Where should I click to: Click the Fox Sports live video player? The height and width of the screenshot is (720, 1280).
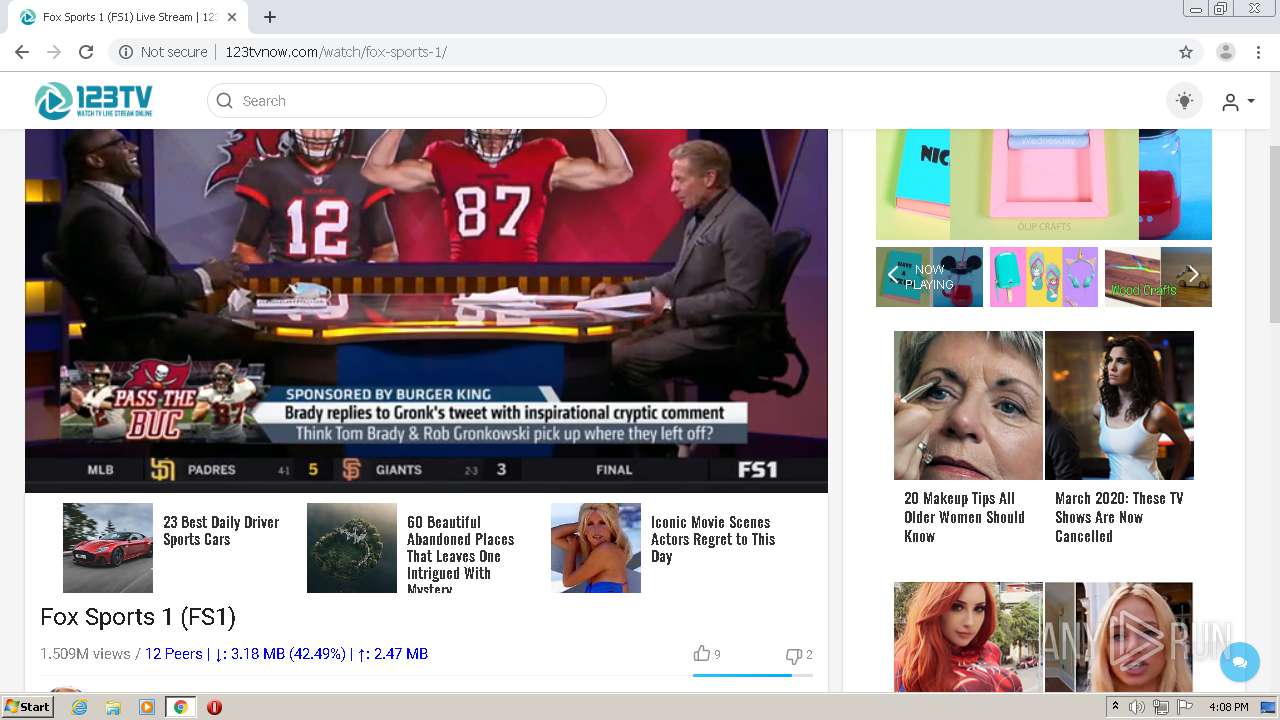point(426,310)
